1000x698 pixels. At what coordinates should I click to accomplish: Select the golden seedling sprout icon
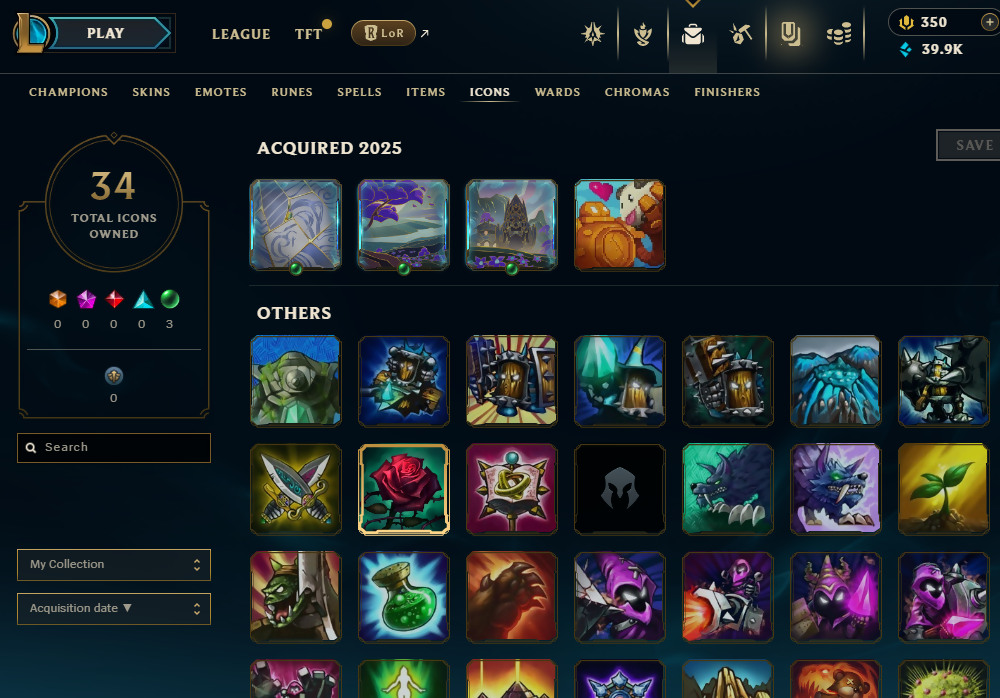[943, 489]
